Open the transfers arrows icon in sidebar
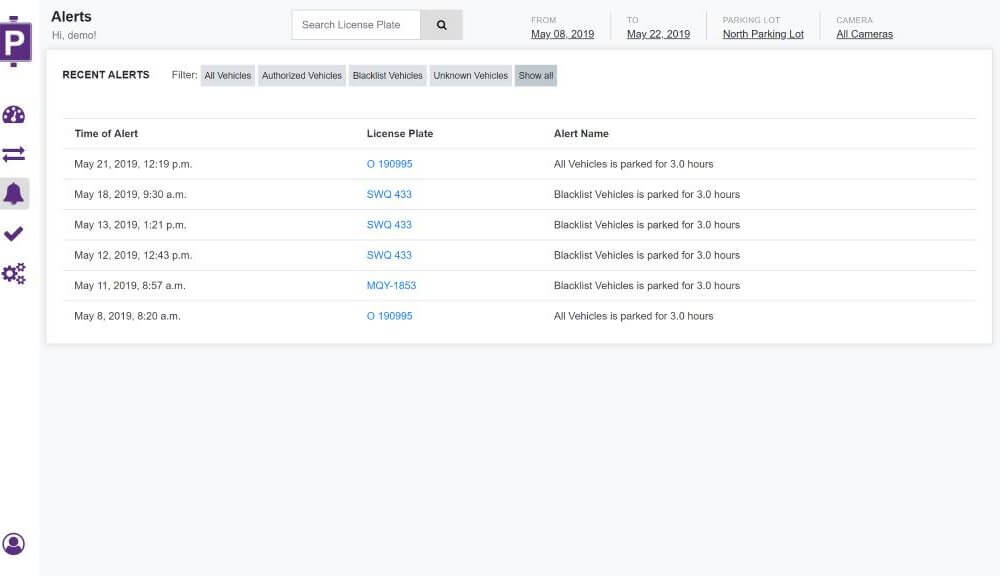The width and height of the screenshot is (1000, 576). coord(13,154)
